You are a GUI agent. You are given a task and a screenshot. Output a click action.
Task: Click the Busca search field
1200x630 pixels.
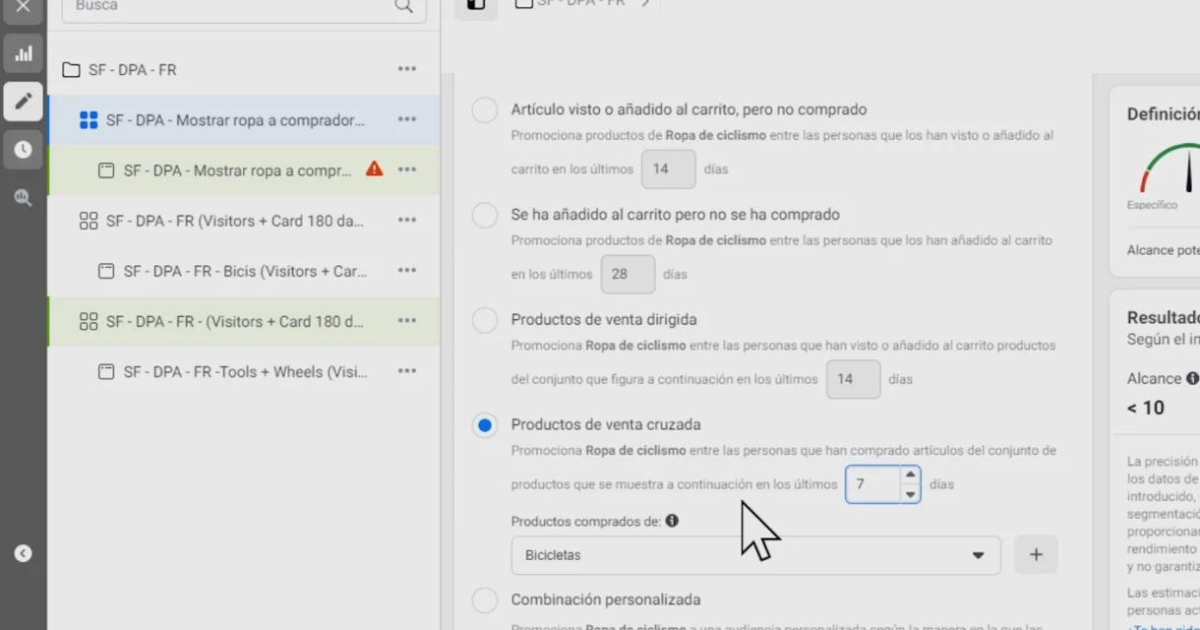click(x=244, y=7)
